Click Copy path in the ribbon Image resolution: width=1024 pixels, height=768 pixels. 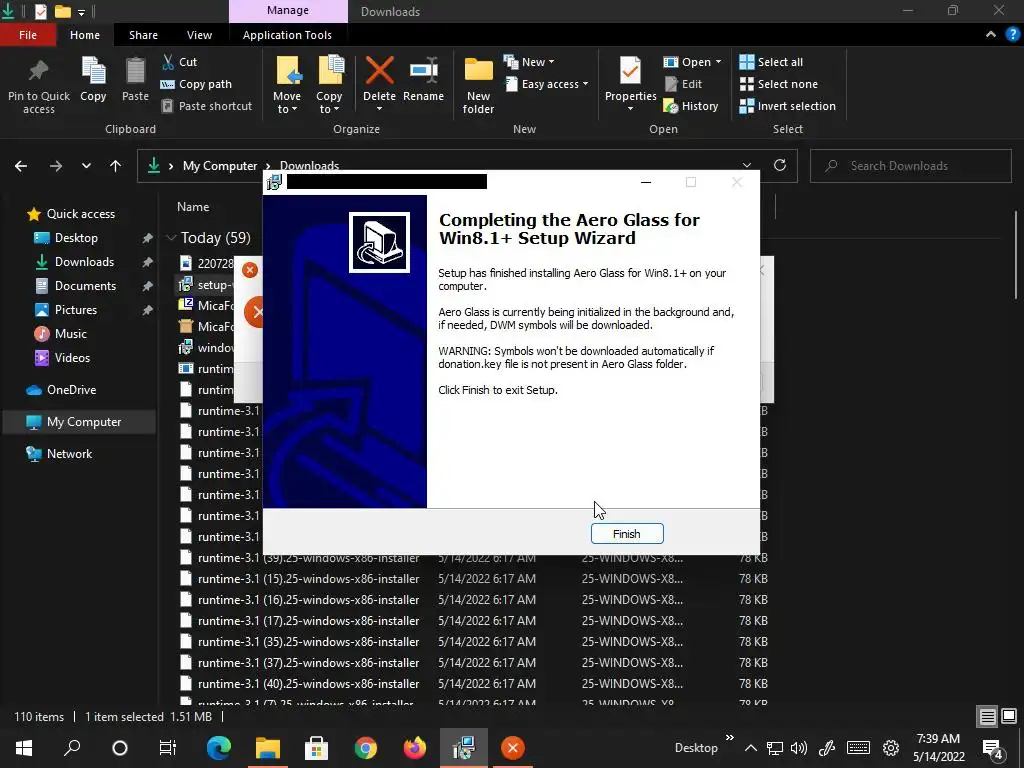tap(197, 84)
